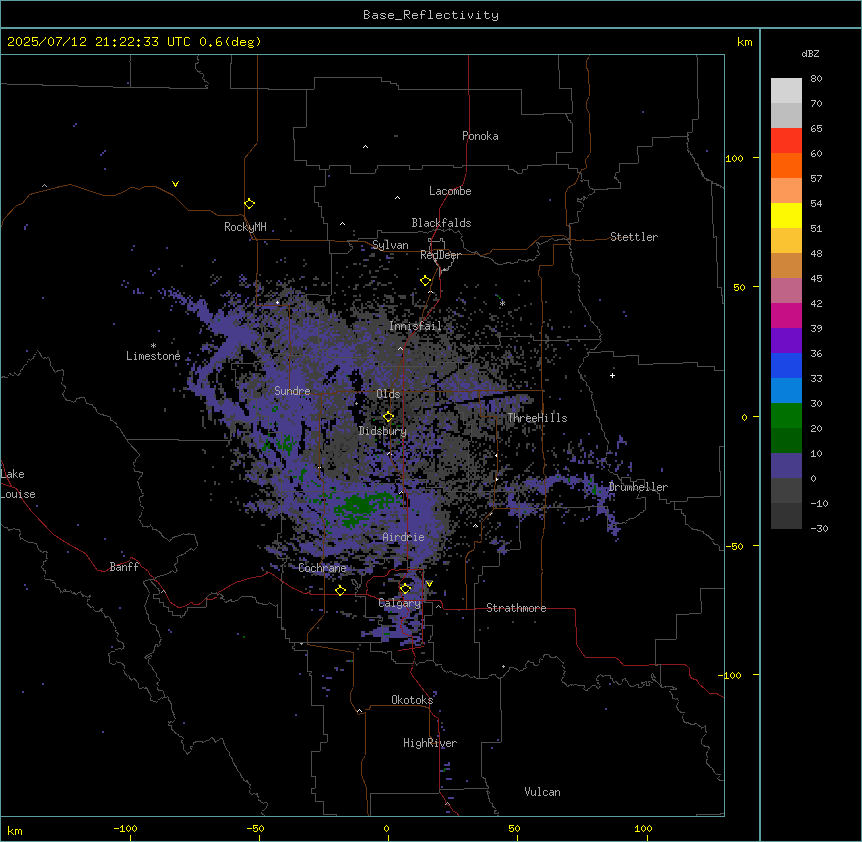
Task: Click the Banff town label
Action: coord(124,567)
